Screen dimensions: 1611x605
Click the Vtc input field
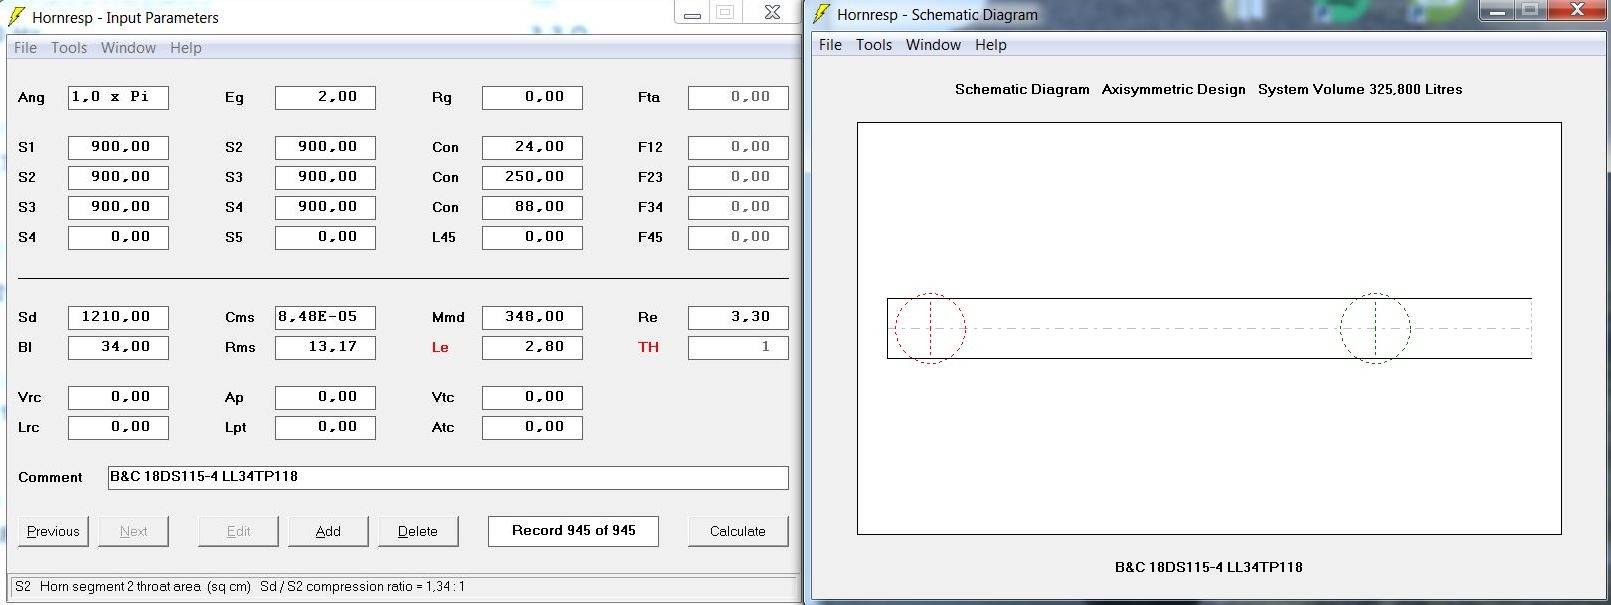click(x=532, y=397)
